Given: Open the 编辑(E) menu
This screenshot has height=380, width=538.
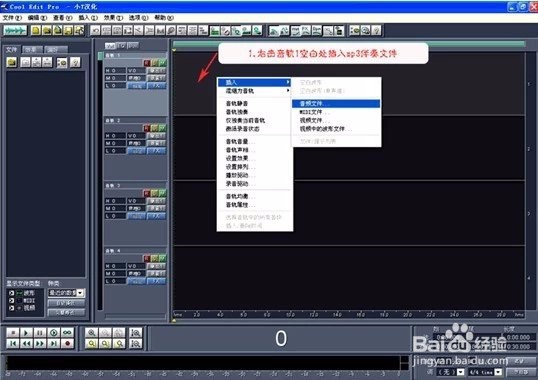Looking at the screenshot, I should point(37,17).
